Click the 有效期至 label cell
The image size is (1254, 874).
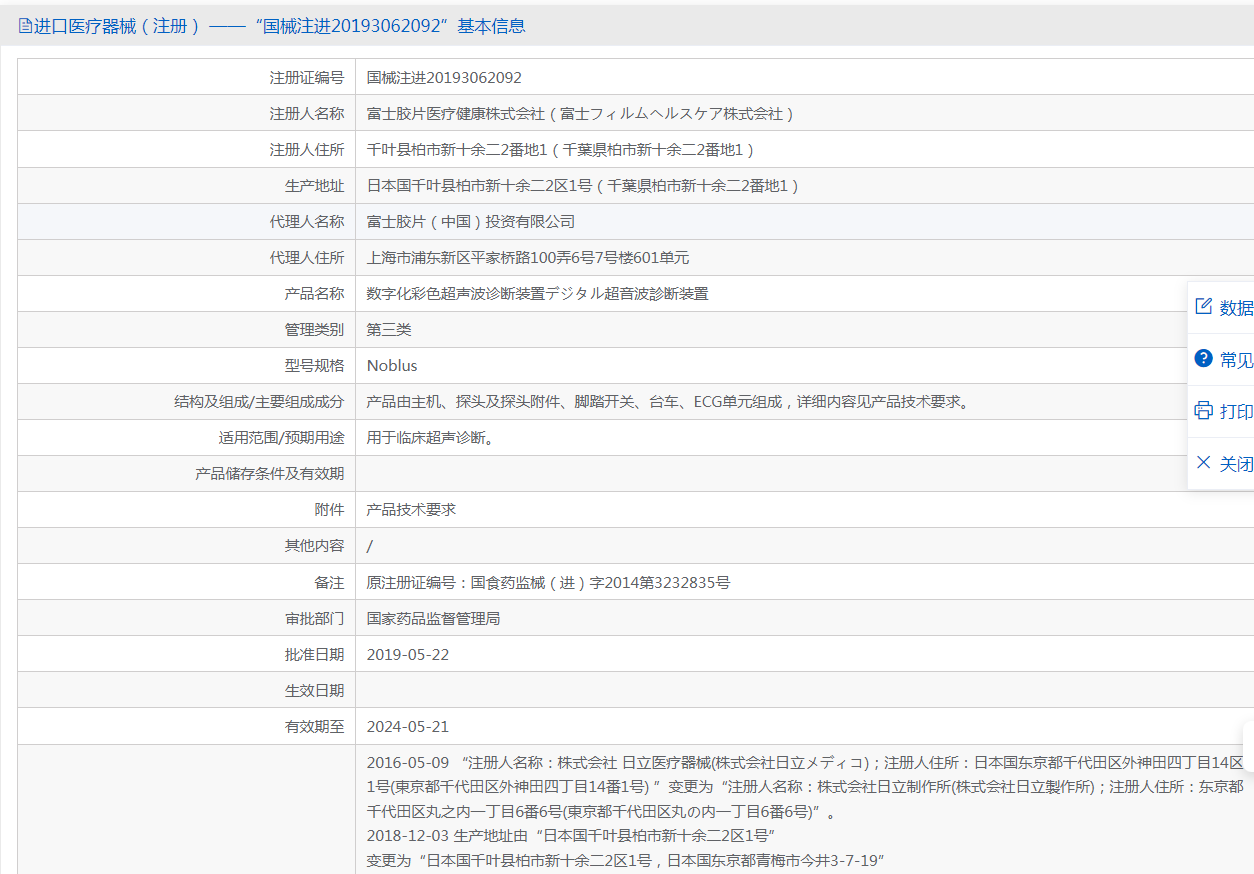coord(187,726)
